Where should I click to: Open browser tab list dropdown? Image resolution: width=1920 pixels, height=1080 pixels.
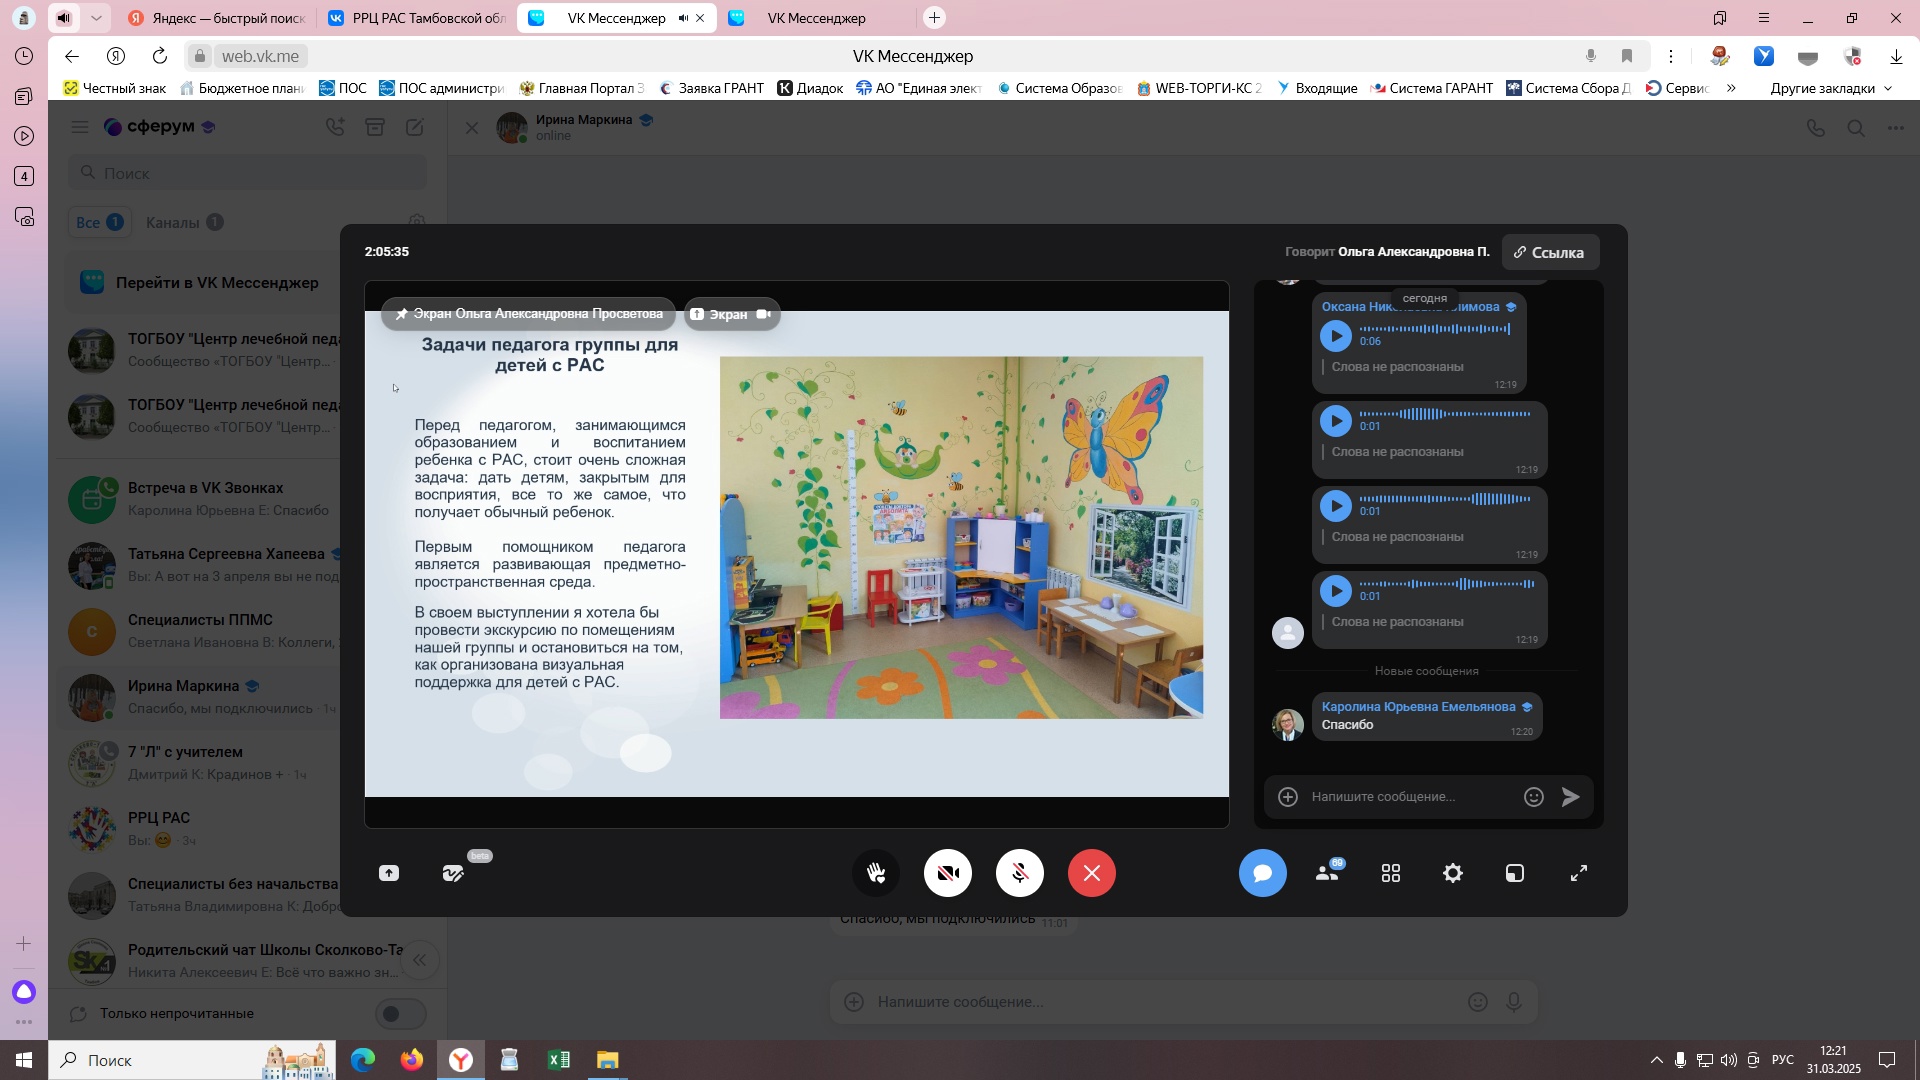pyautogui.click(x=95, y=18)
